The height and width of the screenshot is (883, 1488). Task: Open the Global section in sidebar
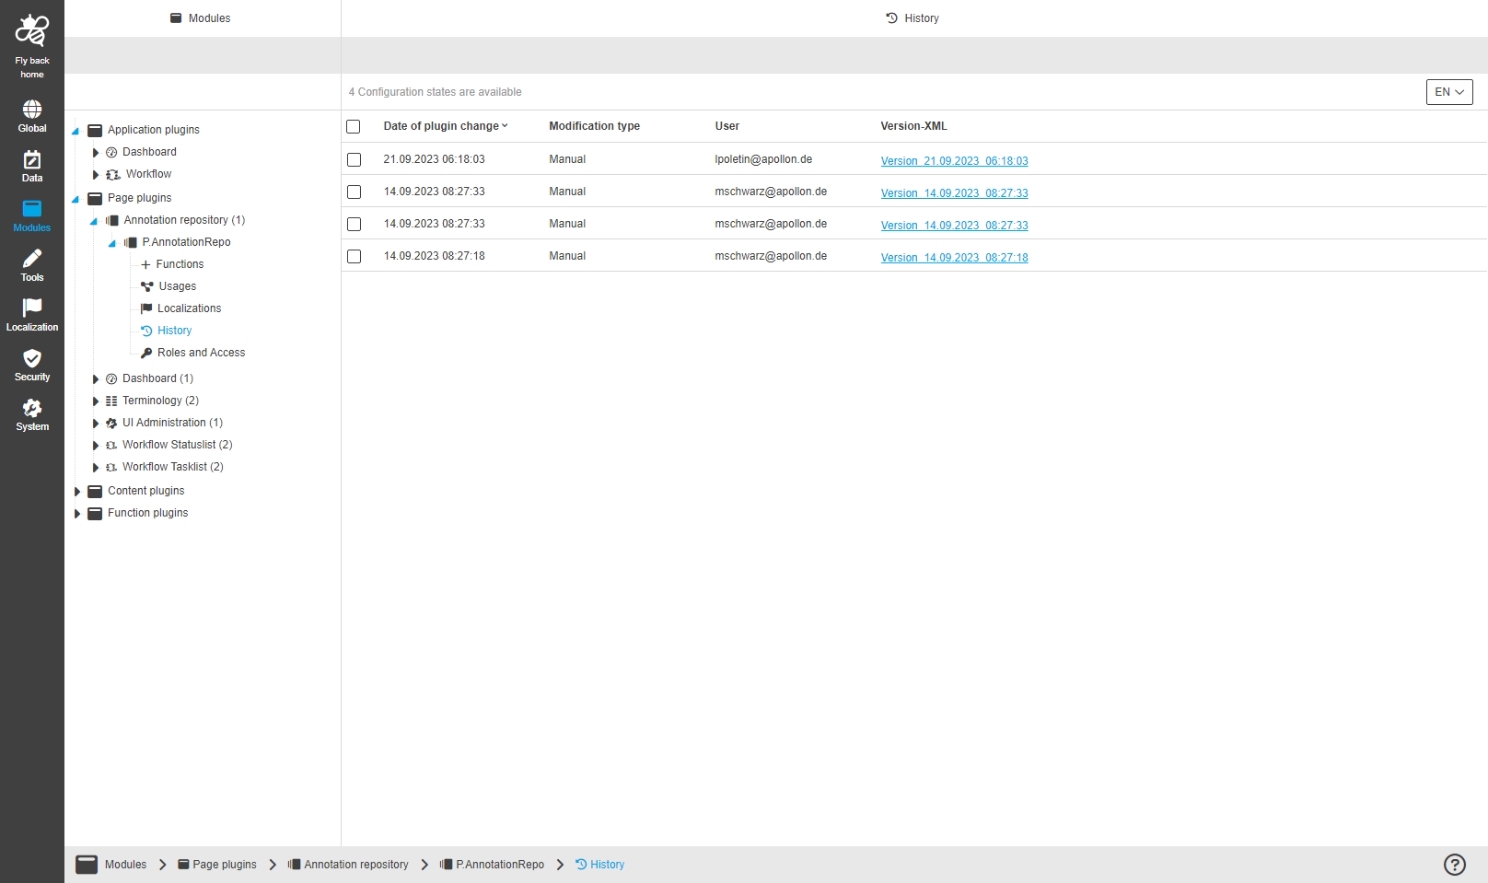pyautogui.click(x=32, y=116)
